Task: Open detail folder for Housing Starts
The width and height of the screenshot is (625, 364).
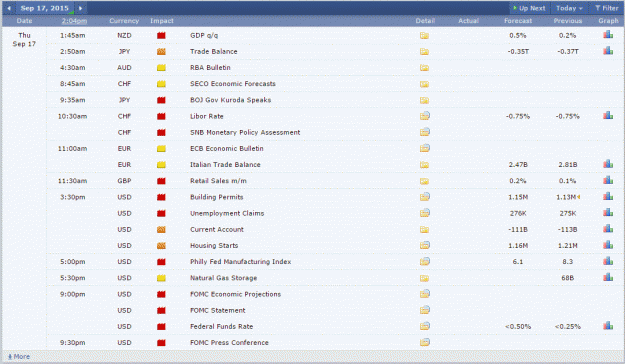Action: tap(425, 245)
